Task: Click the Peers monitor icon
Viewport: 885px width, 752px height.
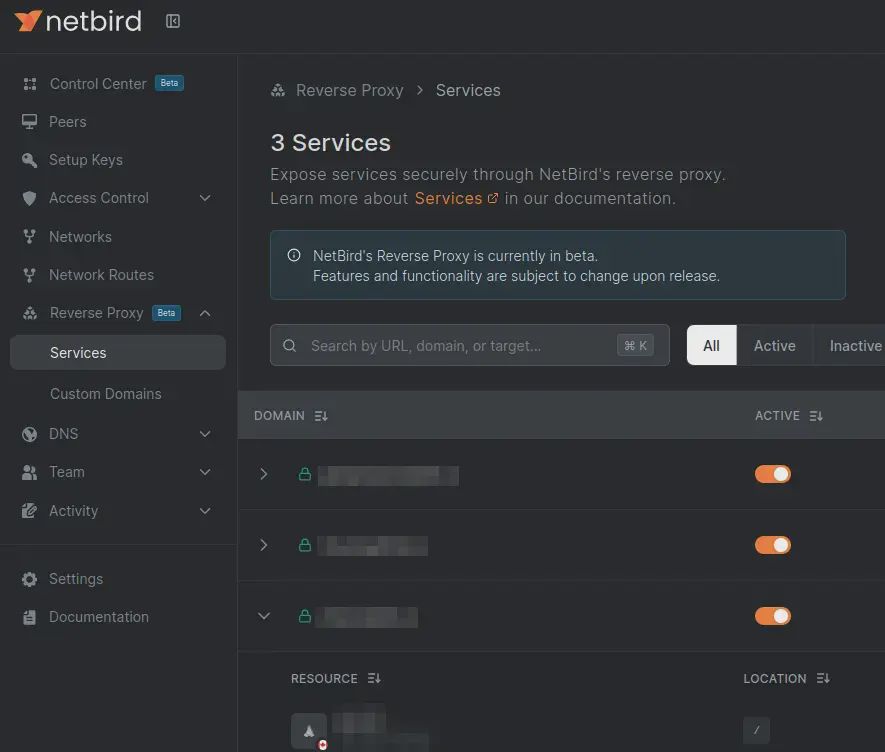Action: click(x=30, y=122)
